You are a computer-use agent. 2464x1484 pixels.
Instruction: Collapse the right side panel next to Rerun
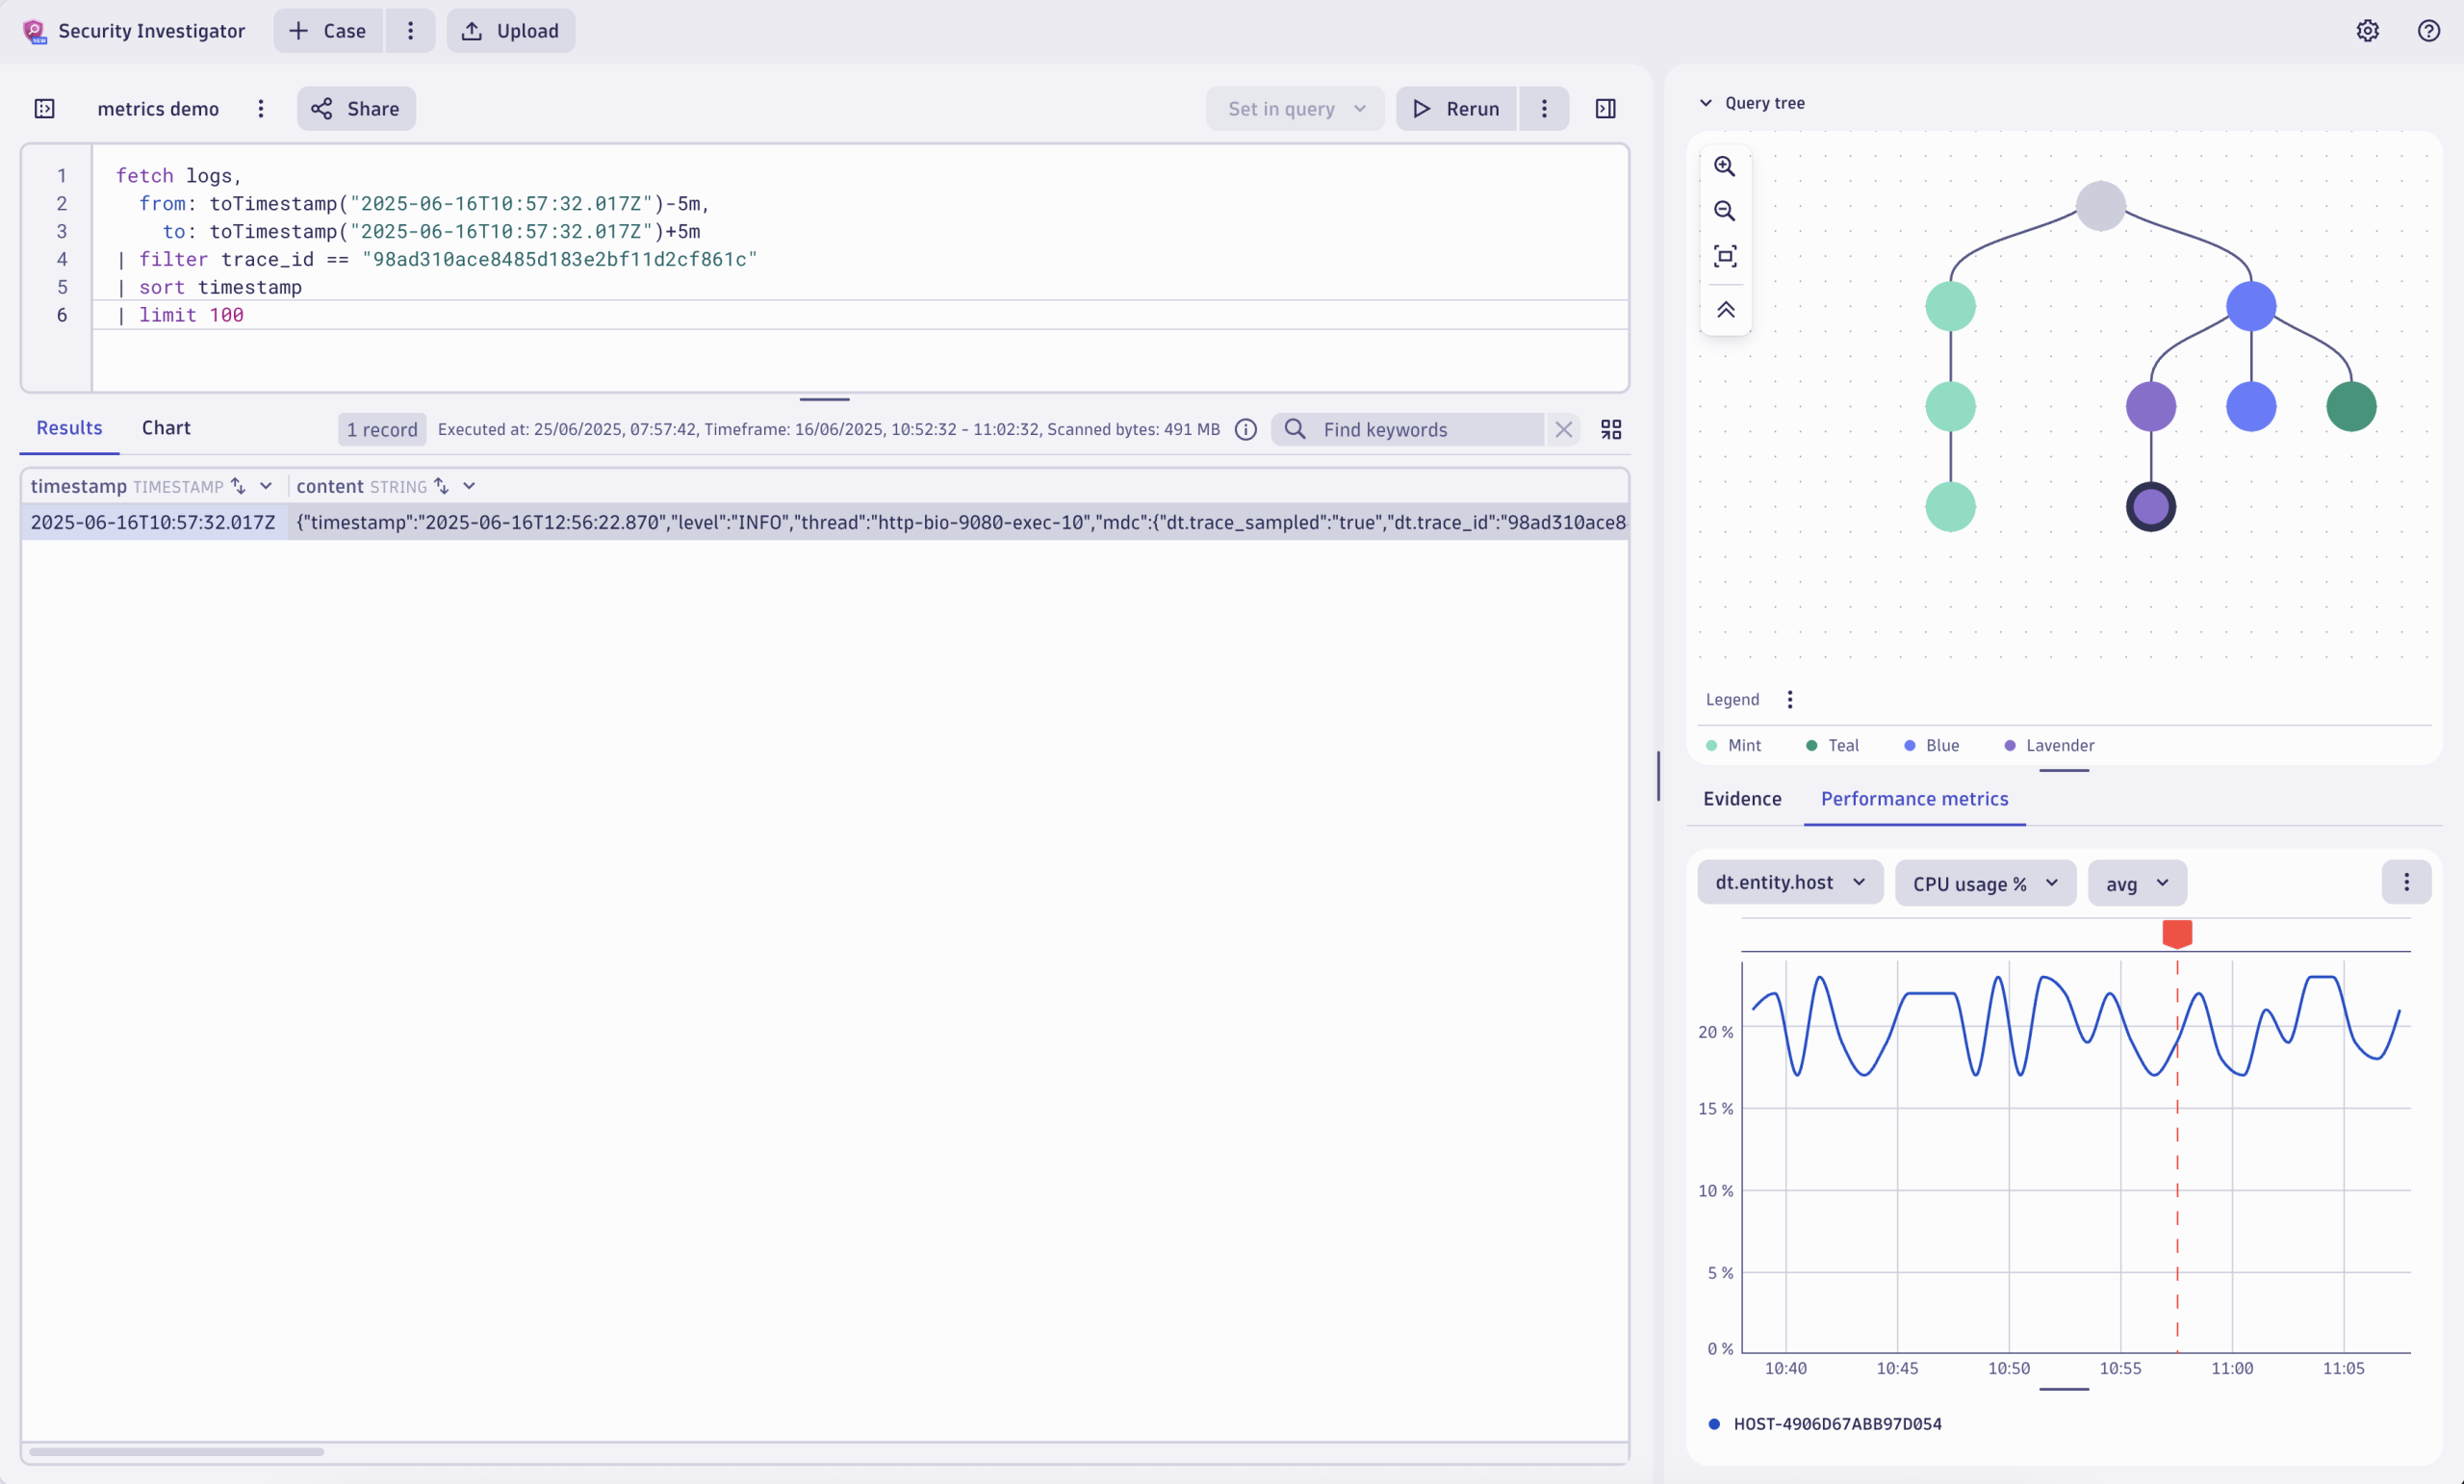1605,108
